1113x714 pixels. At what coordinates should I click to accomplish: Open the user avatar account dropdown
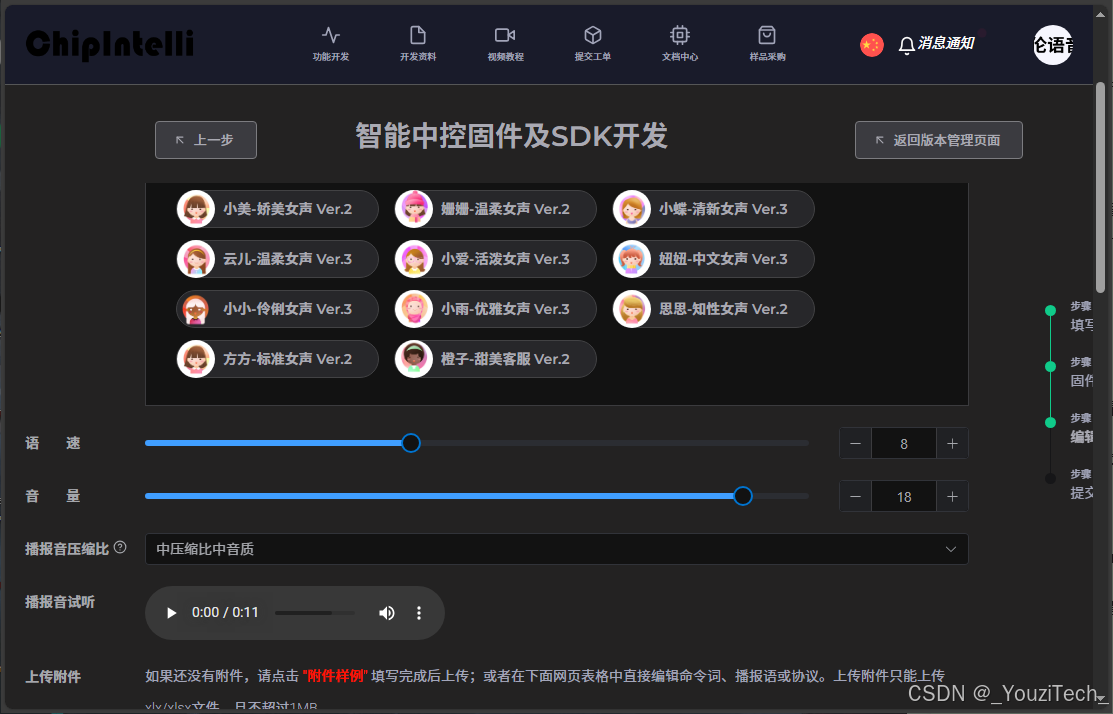[x=1053, y=44]
